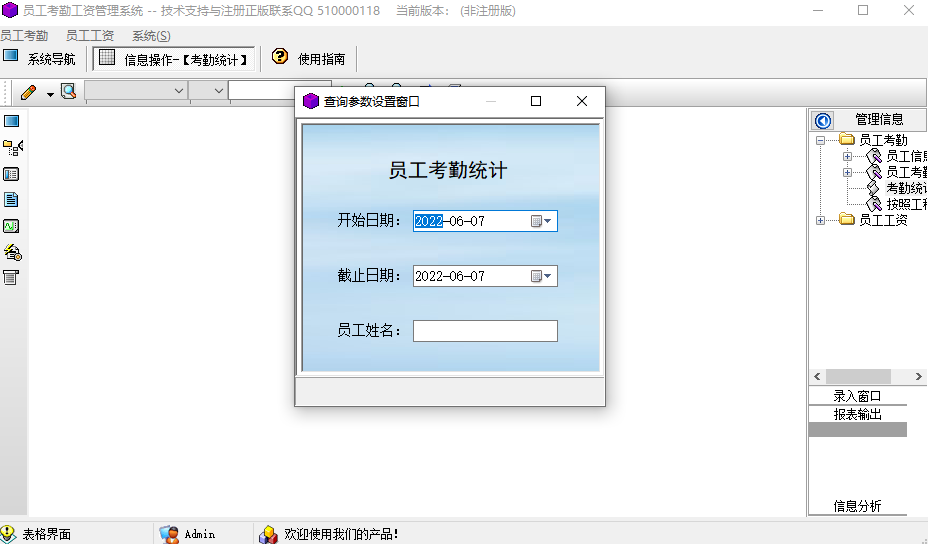Expand the 员工工资 tree node

820,220
